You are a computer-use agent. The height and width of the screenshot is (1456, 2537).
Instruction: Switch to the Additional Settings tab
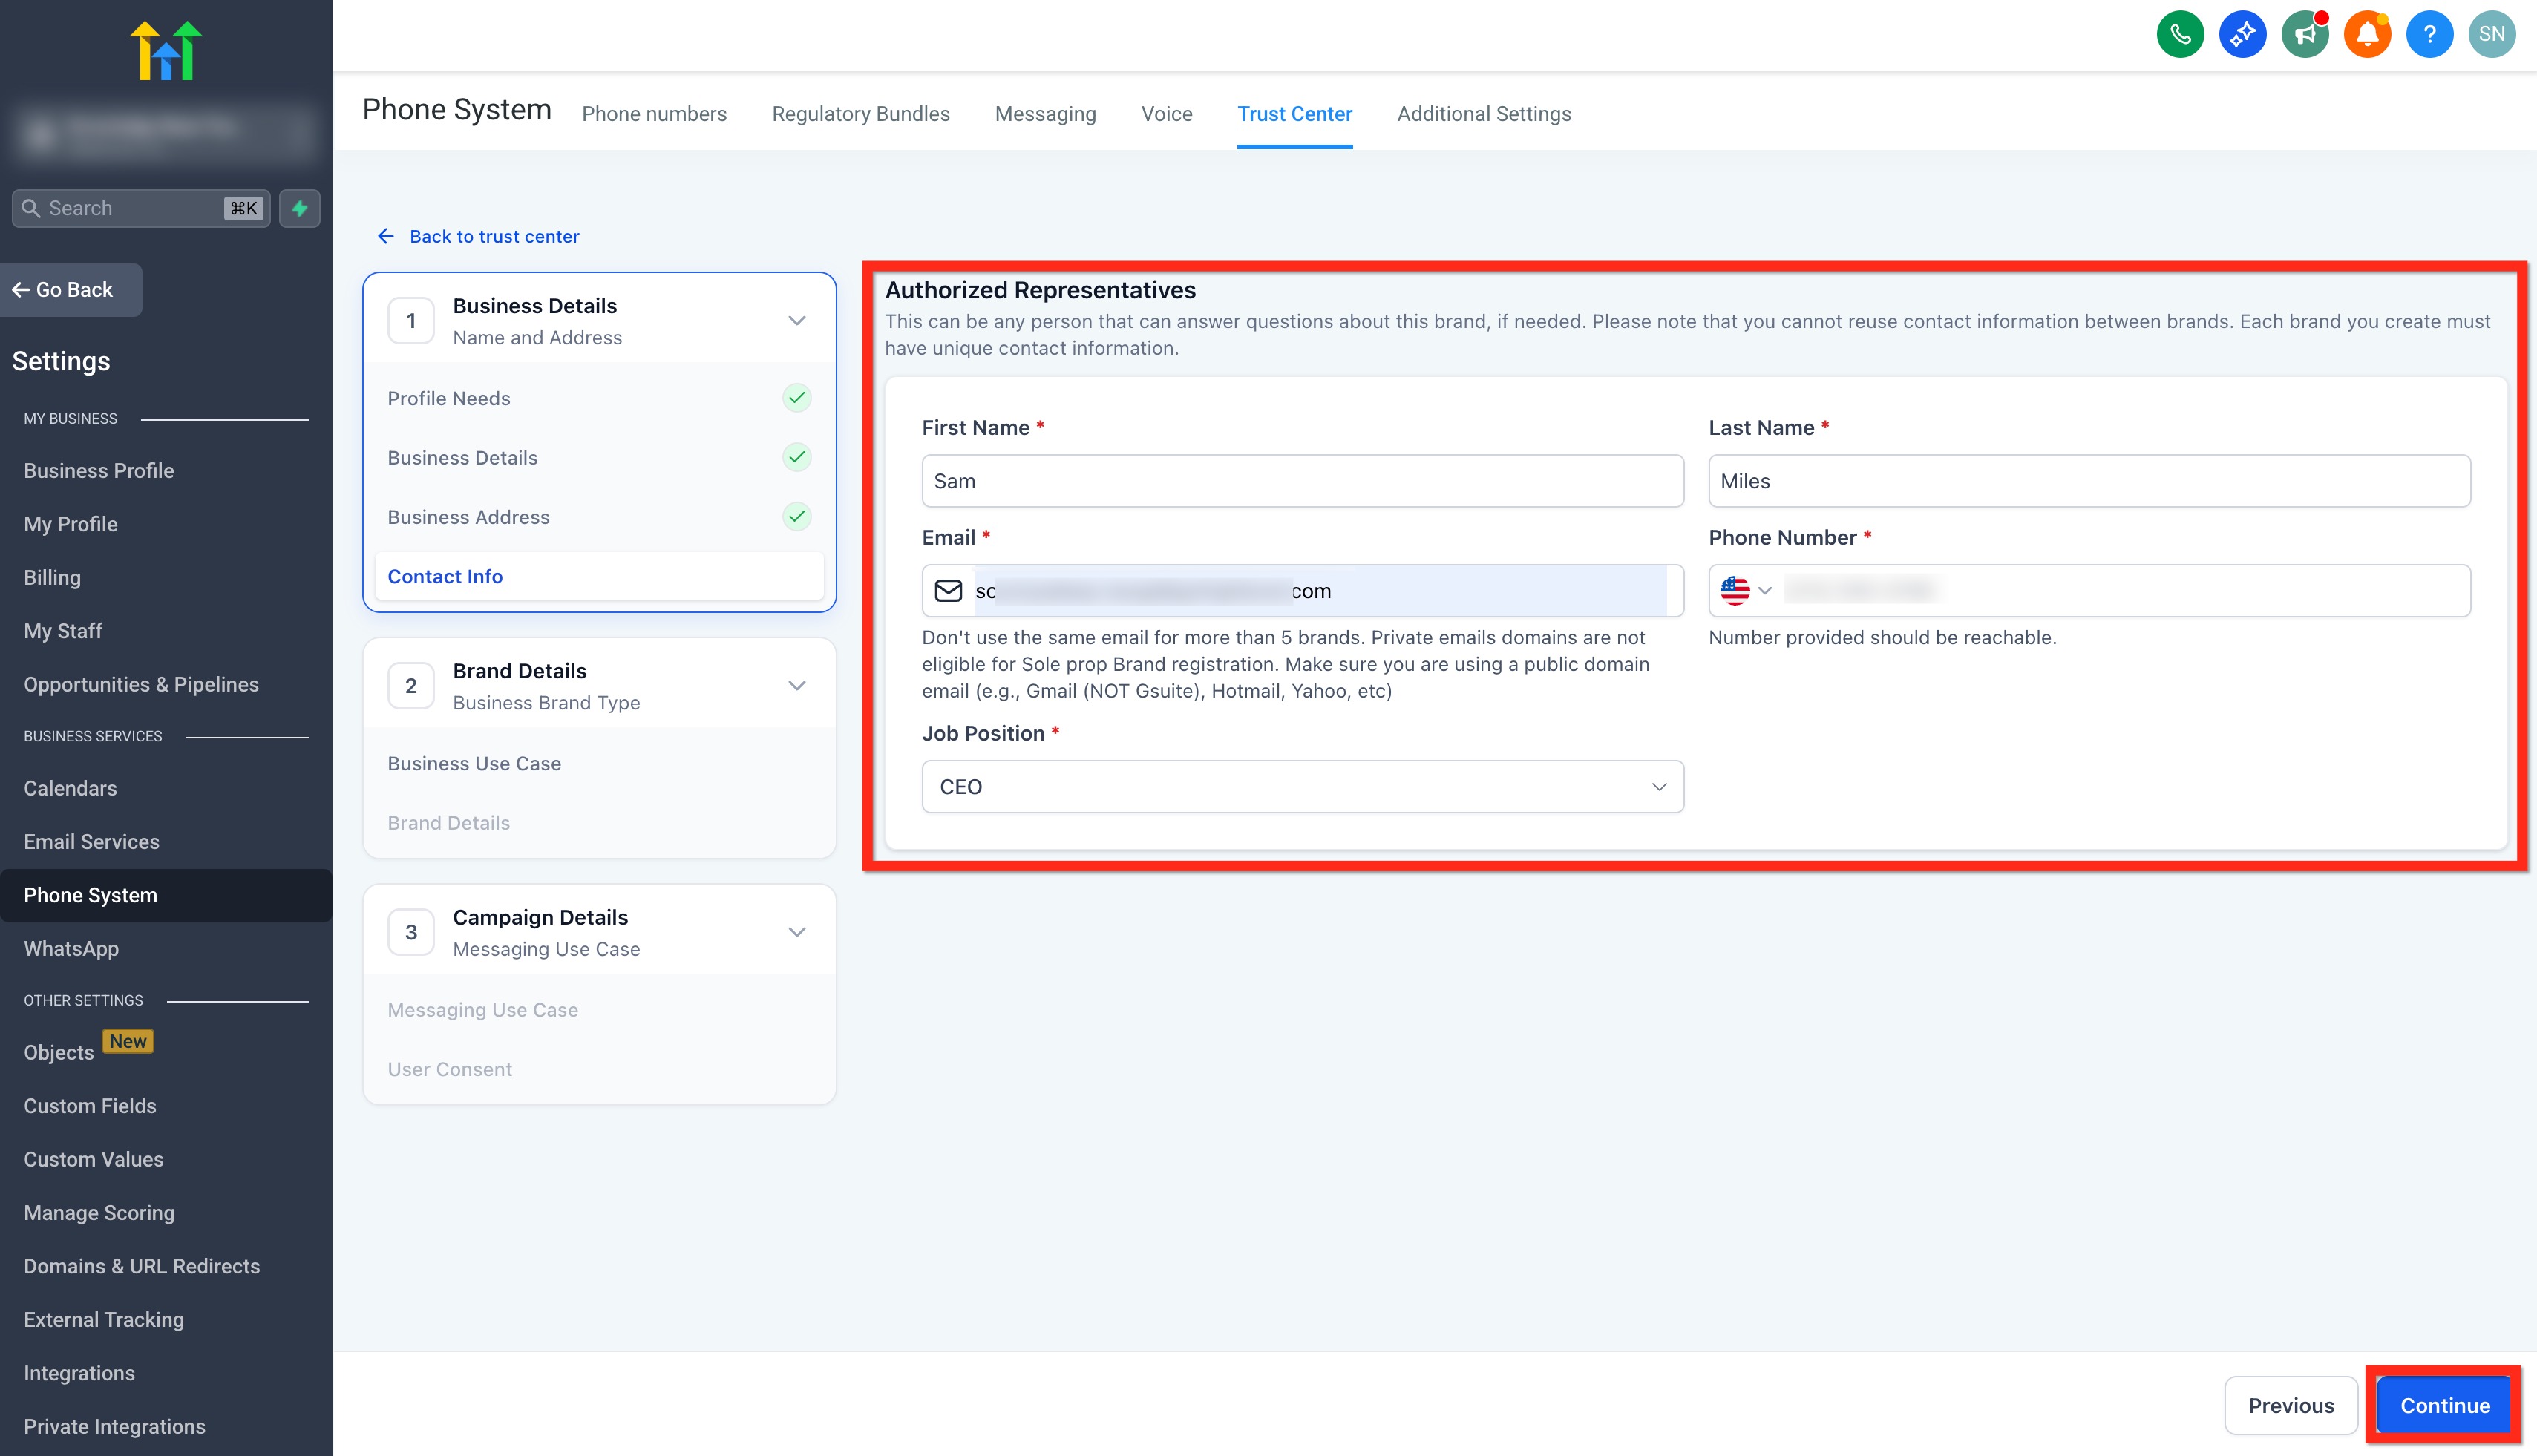point(1483,114)
